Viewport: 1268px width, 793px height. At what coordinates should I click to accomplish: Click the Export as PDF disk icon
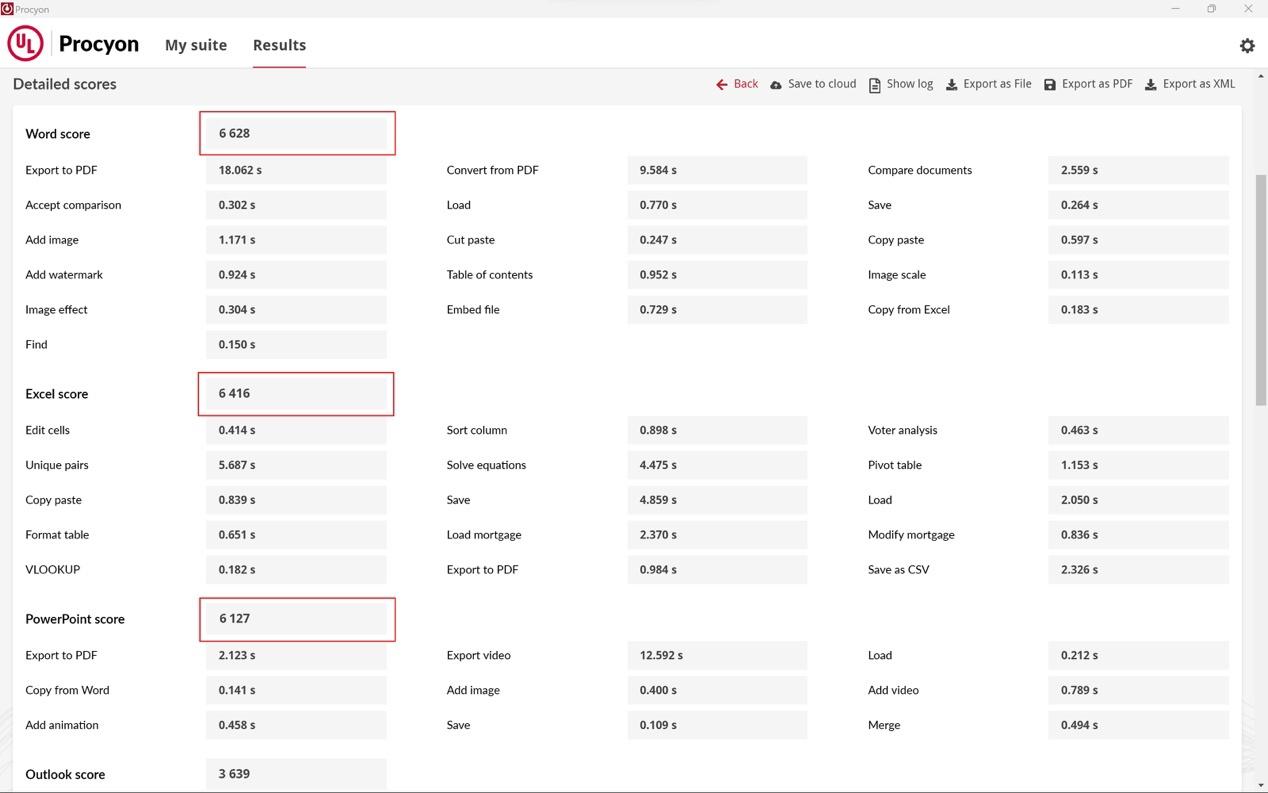1050,85
